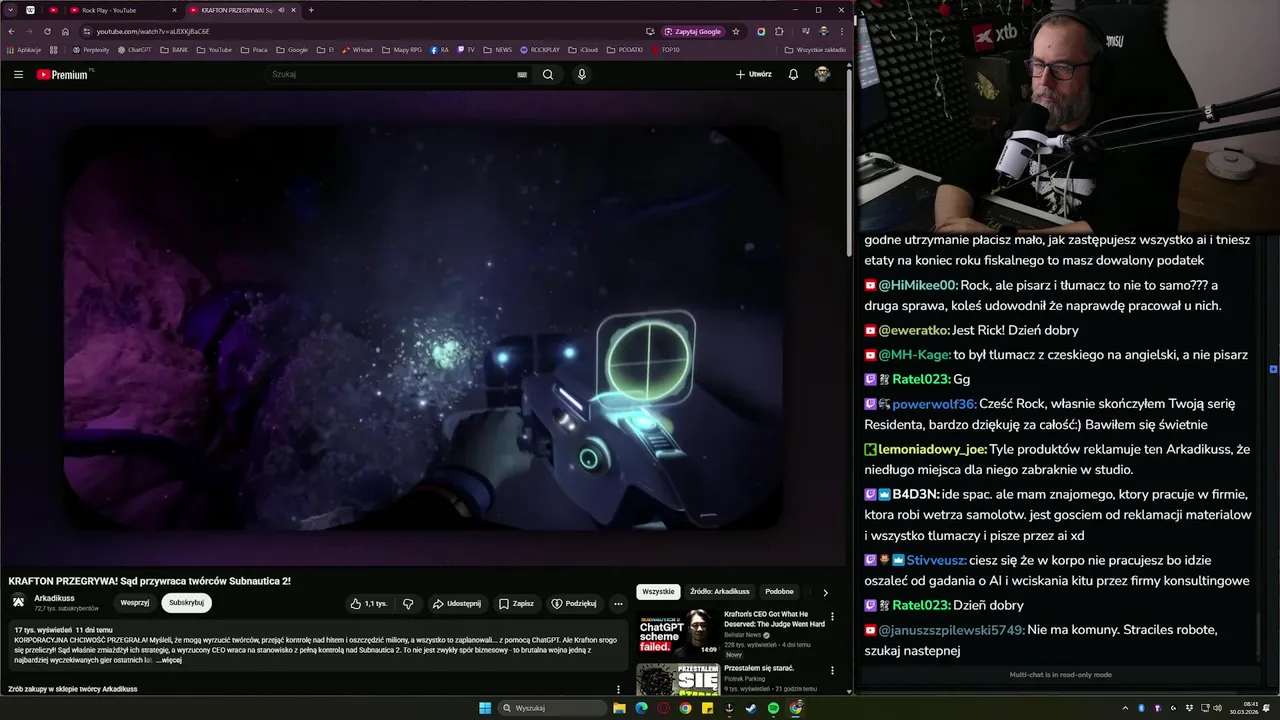Open the Chrome three-dot menu
This screenshot has width=1280, height=720.
tap(841, 31)
